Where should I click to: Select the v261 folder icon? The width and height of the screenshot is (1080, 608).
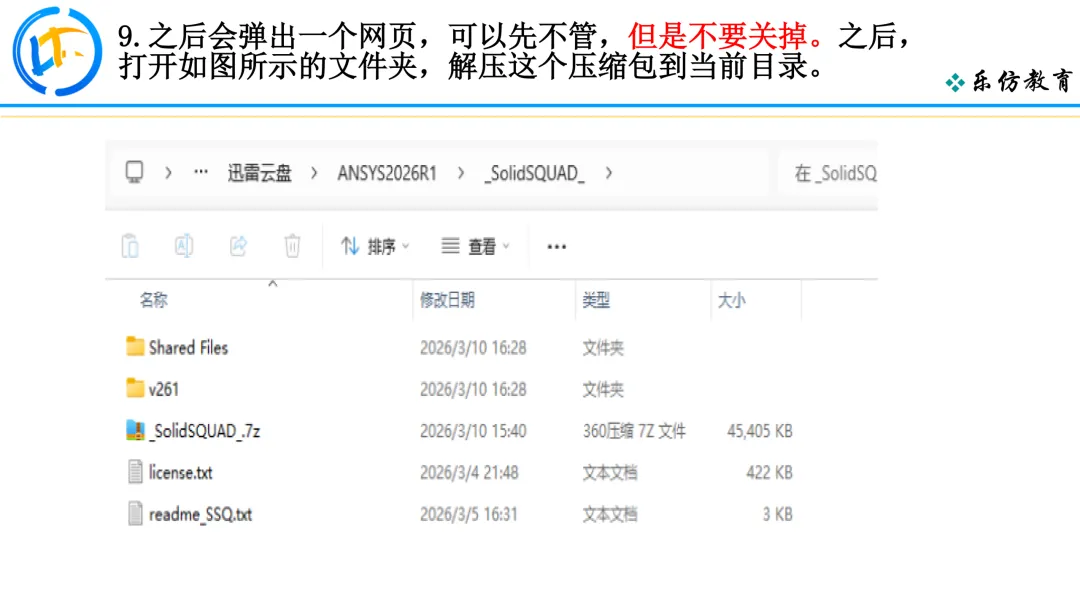click(x=135, y=388)
